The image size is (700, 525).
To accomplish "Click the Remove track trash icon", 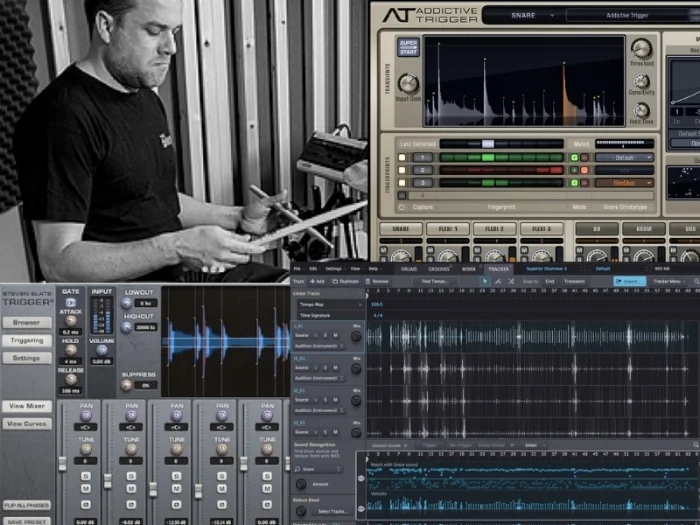I will pyautogui.click(x=368, y=281).
